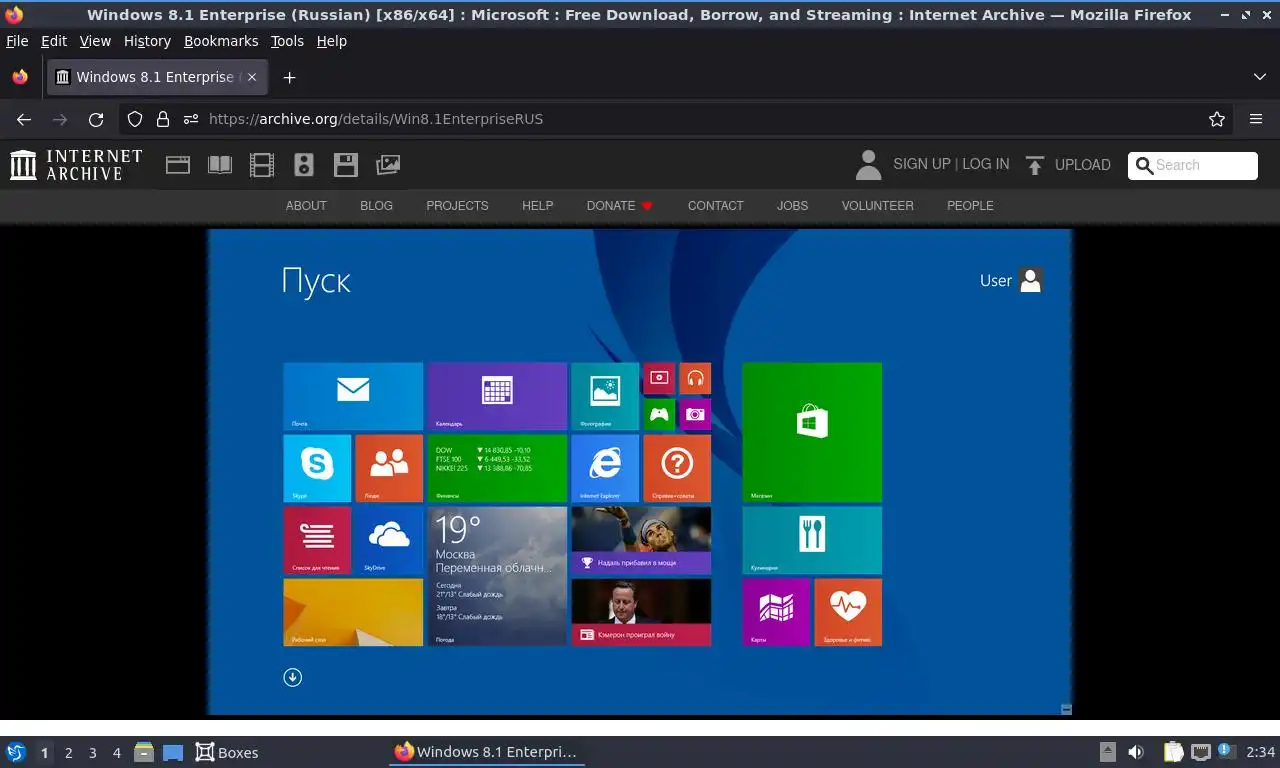Click the People tile

[x=389, y=468]
